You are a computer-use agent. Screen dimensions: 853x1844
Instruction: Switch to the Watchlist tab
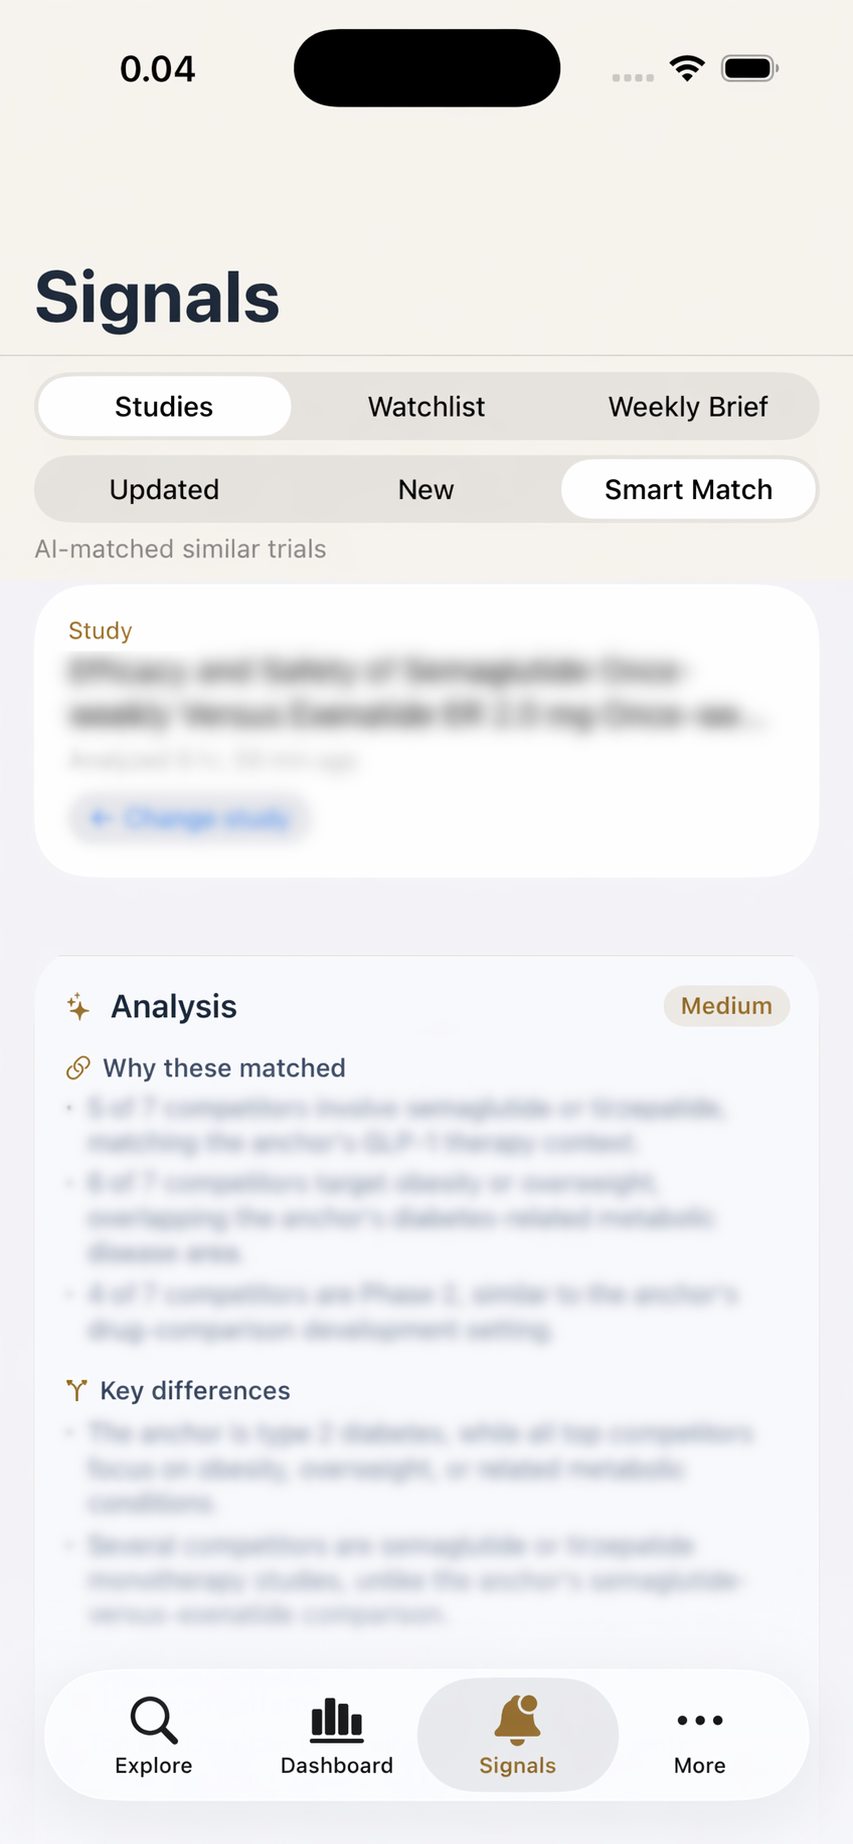point(426,406)
